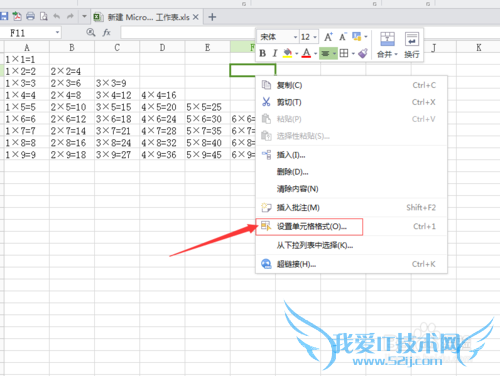500x376 pixels.
Task: Click the Undo arrow
Action: (57, 16)
